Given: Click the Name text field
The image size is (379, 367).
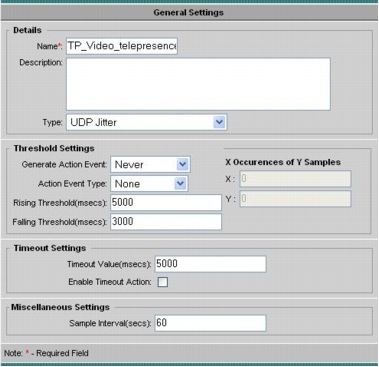Looking at the screenshot, I should click(122, 46).
